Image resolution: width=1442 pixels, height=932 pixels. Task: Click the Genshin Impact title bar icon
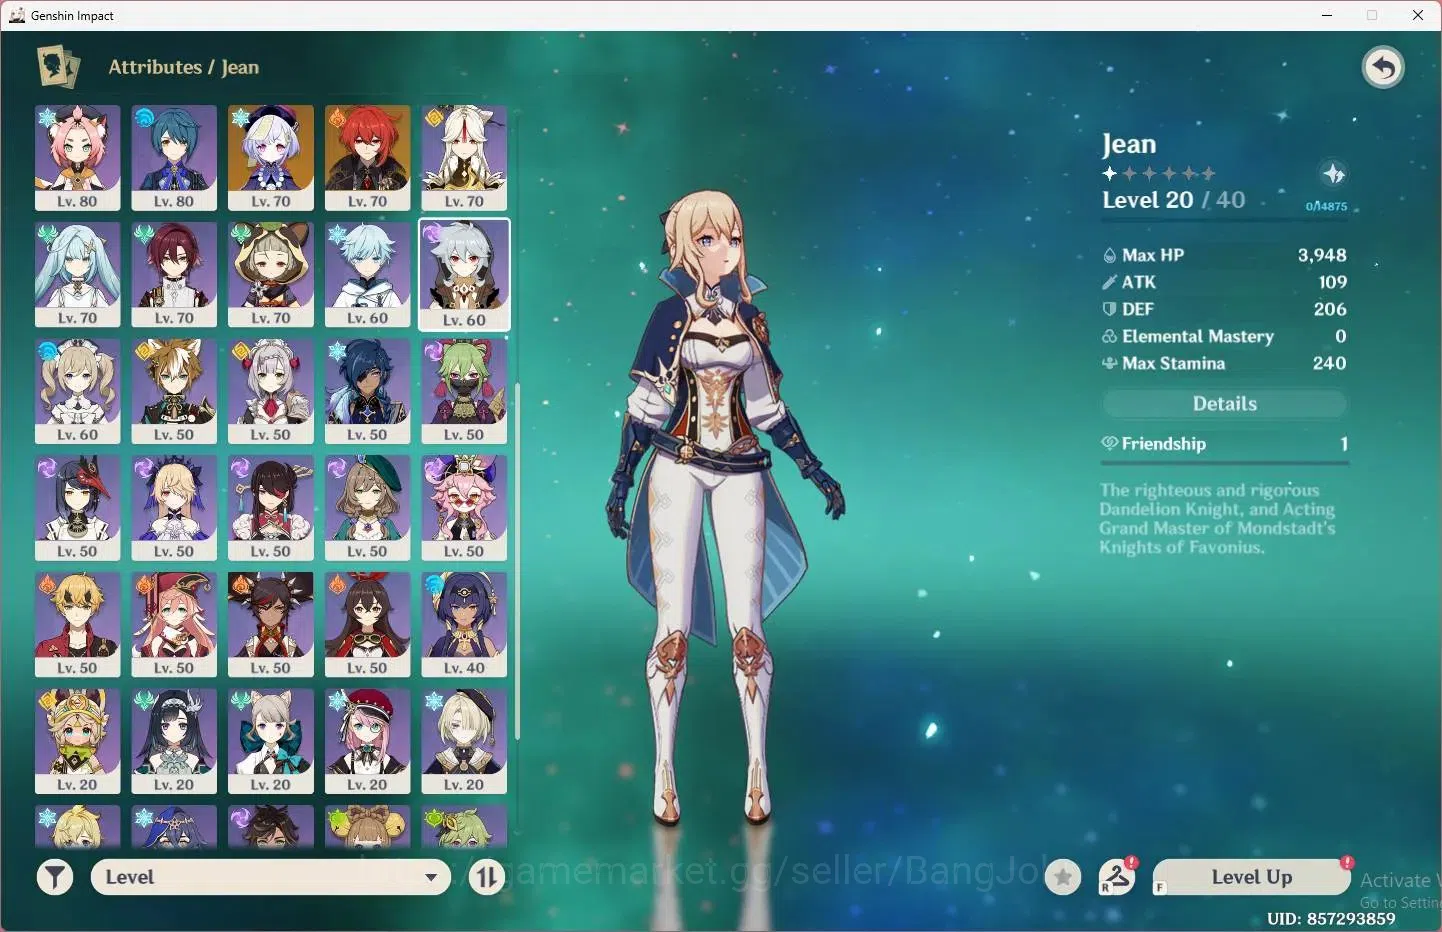click(17, 15)
